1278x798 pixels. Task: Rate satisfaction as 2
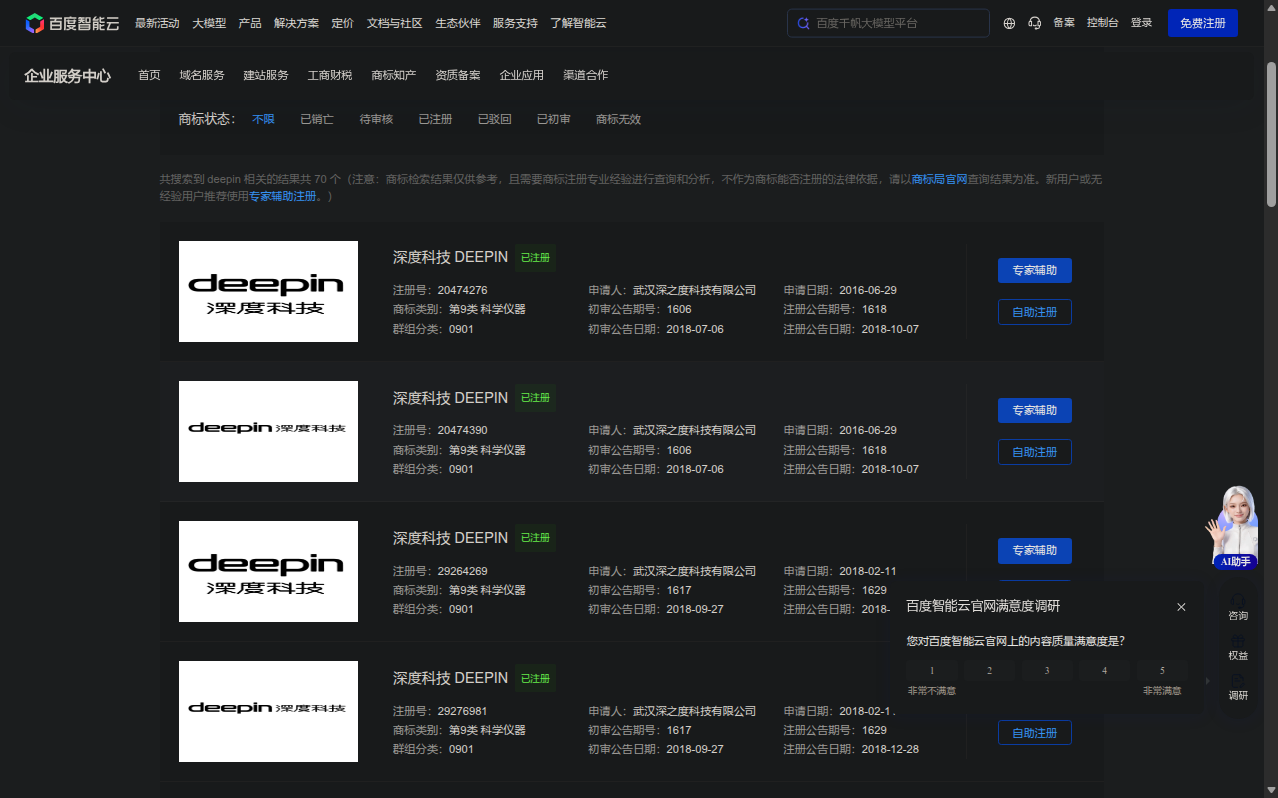point(990,671)
